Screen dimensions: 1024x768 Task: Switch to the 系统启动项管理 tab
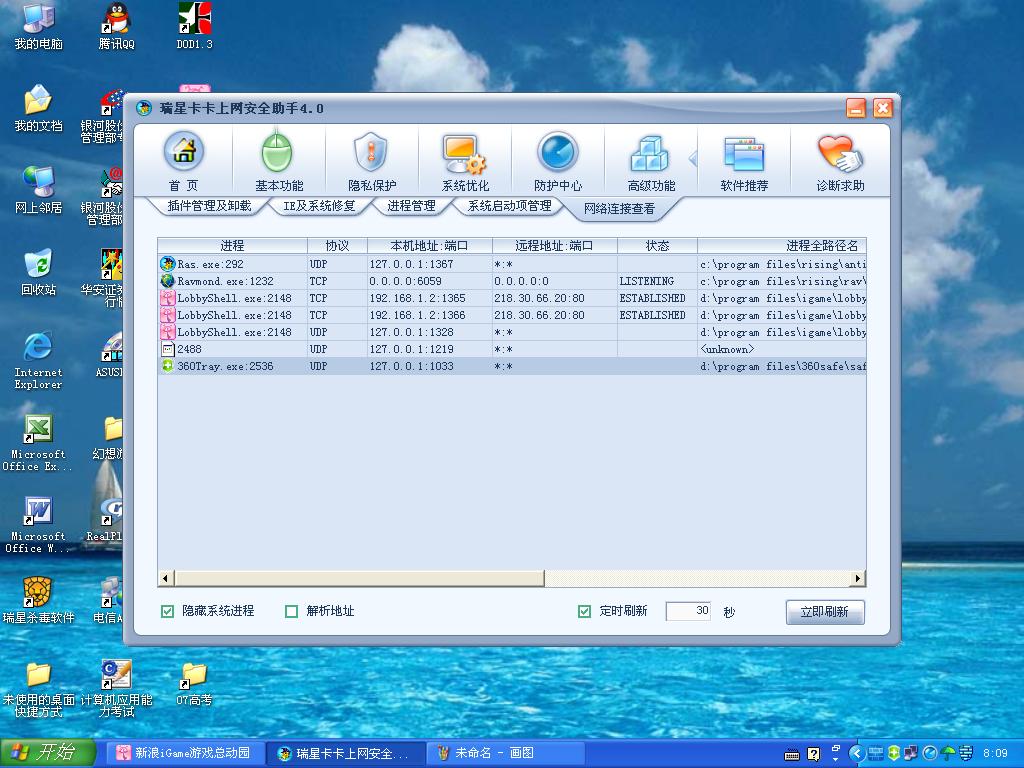pyautogui.click(x=509, y=206)
